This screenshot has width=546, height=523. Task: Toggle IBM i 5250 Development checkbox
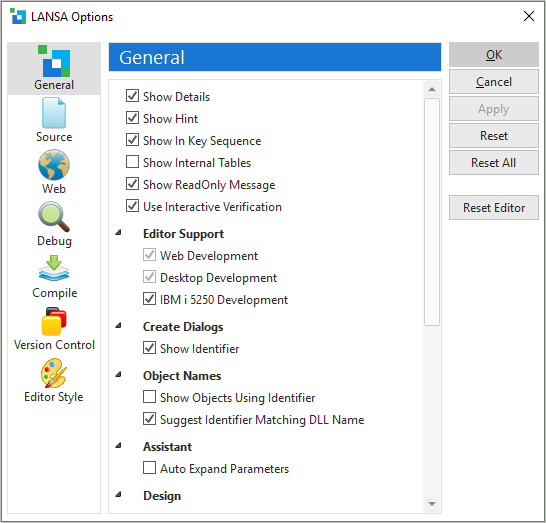point(149,299)
